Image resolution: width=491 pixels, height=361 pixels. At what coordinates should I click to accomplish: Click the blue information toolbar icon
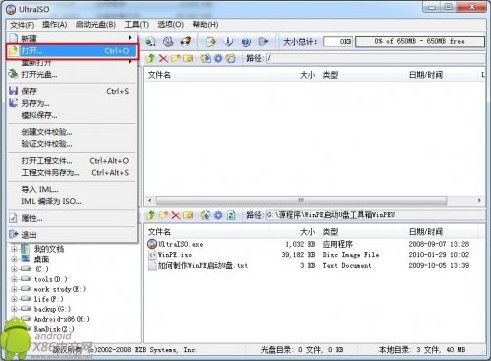[x=229, y=42]
